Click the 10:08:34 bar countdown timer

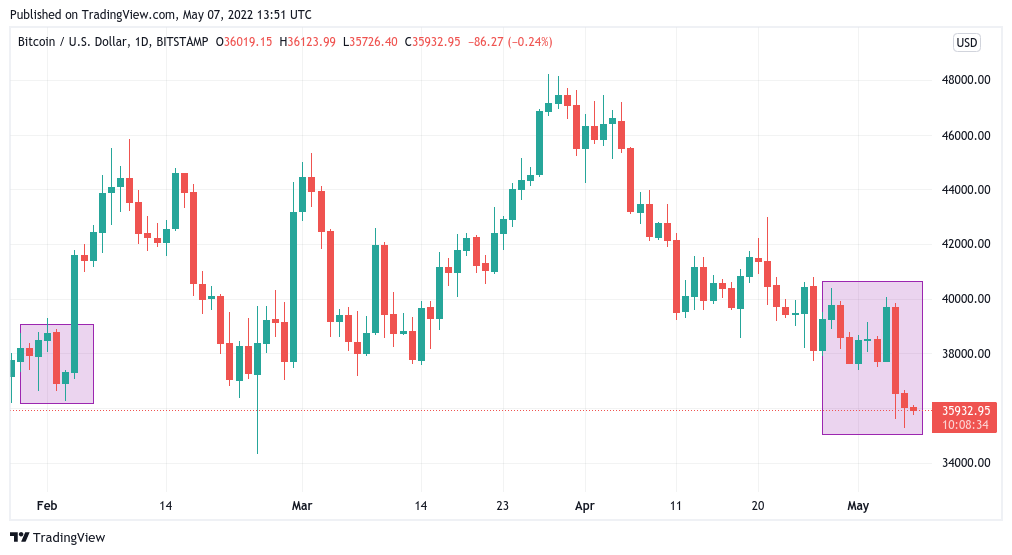tap(966, 424)
